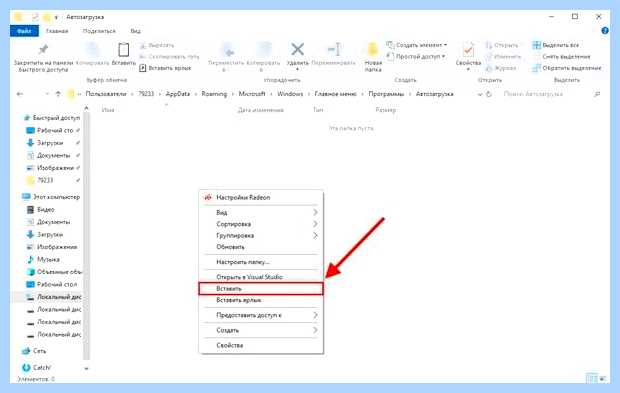Click Снять выделение in the ribbon
This screenshot has height=393, width=620.
(x=561, y=57)
